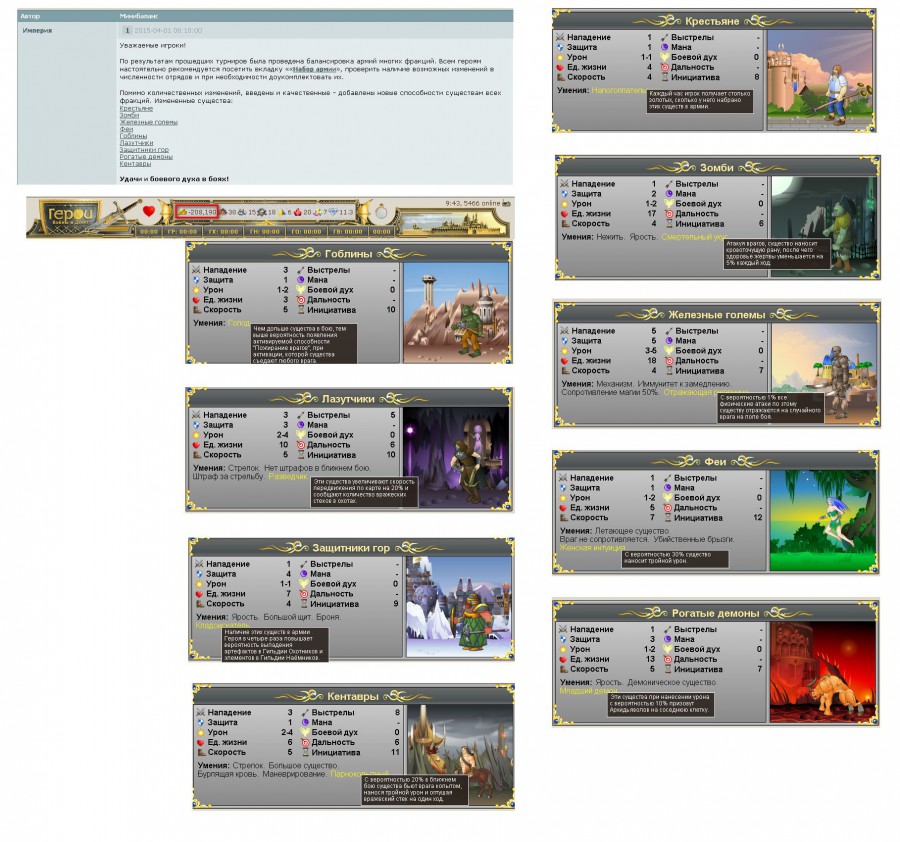Click the ring icon in game header
Screen dimensions: 900x842
pos(381,212)
